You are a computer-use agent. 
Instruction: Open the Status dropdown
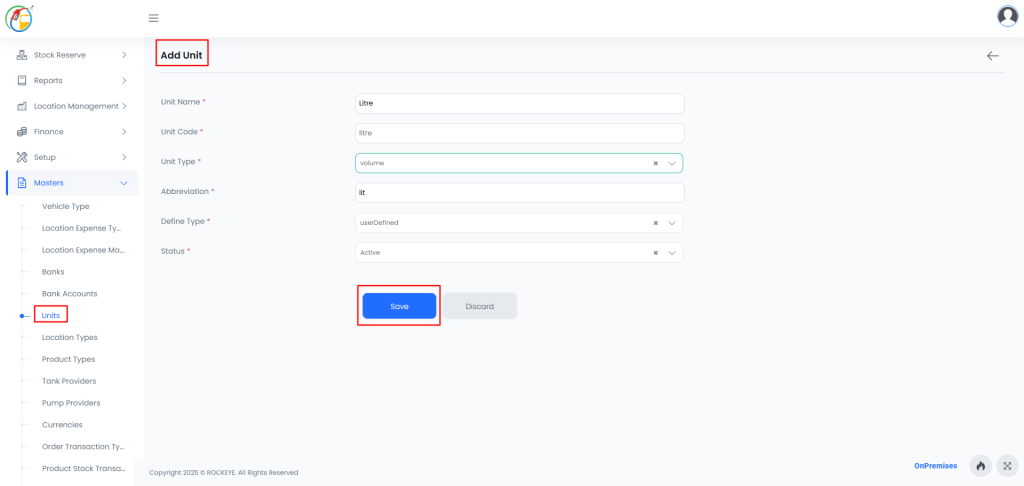click(672, 253)
